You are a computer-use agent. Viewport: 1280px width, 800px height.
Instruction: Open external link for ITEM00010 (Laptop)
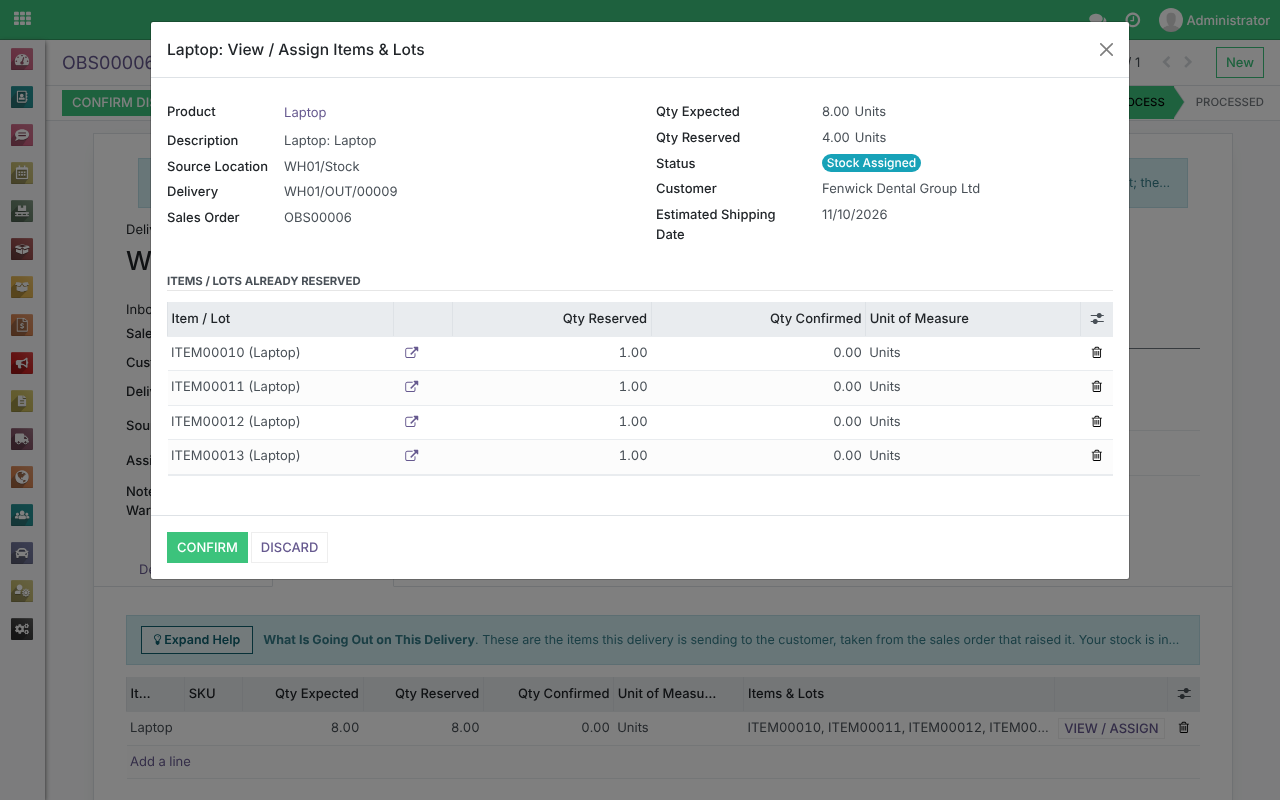pyautogui.click(x=411, y=353)
